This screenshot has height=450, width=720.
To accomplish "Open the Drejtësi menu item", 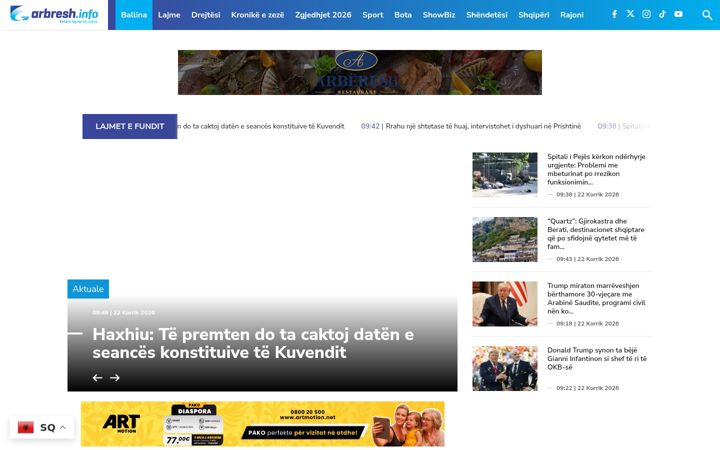I will click(206, 15).
